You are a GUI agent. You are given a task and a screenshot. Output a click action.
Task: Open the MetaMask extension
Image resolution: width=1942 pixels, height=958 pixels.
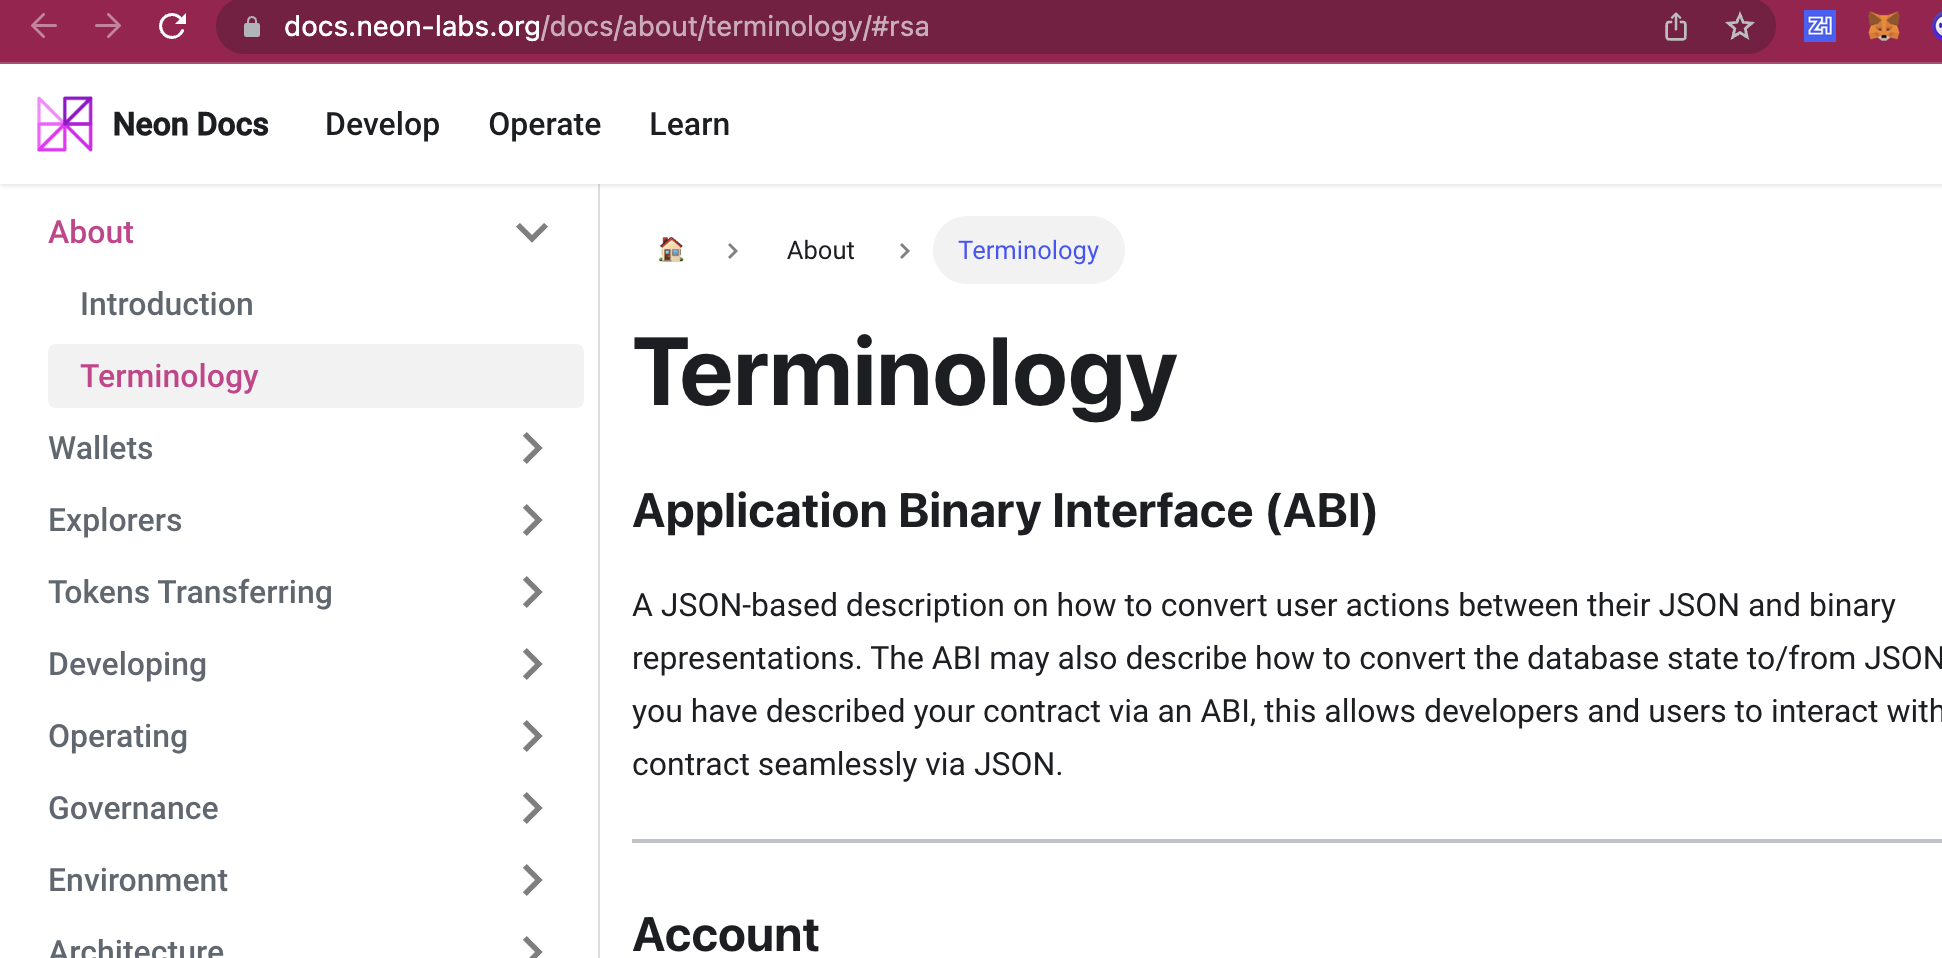tap(1884, 27)
